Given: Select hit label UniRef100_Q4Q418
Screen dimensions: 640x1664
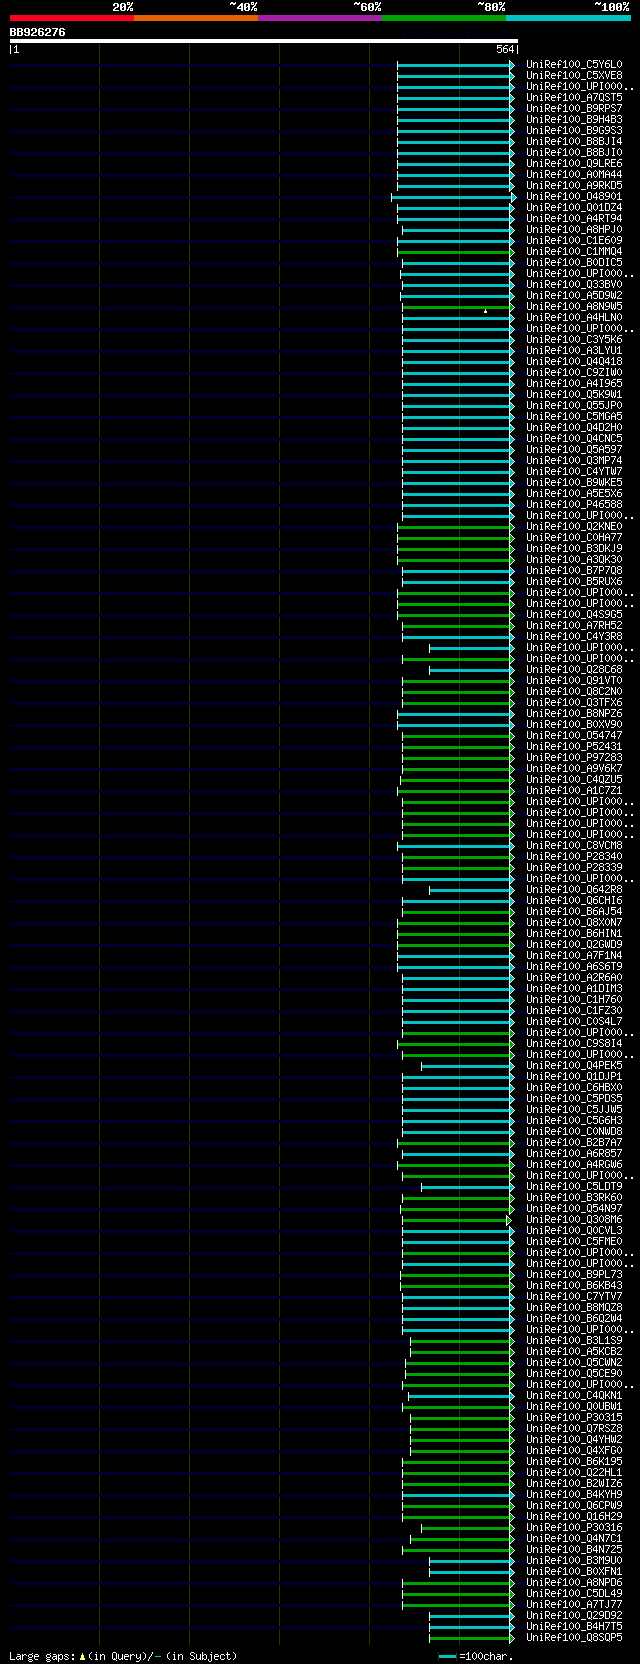Looking at the screenshot, I should (574, 361).
